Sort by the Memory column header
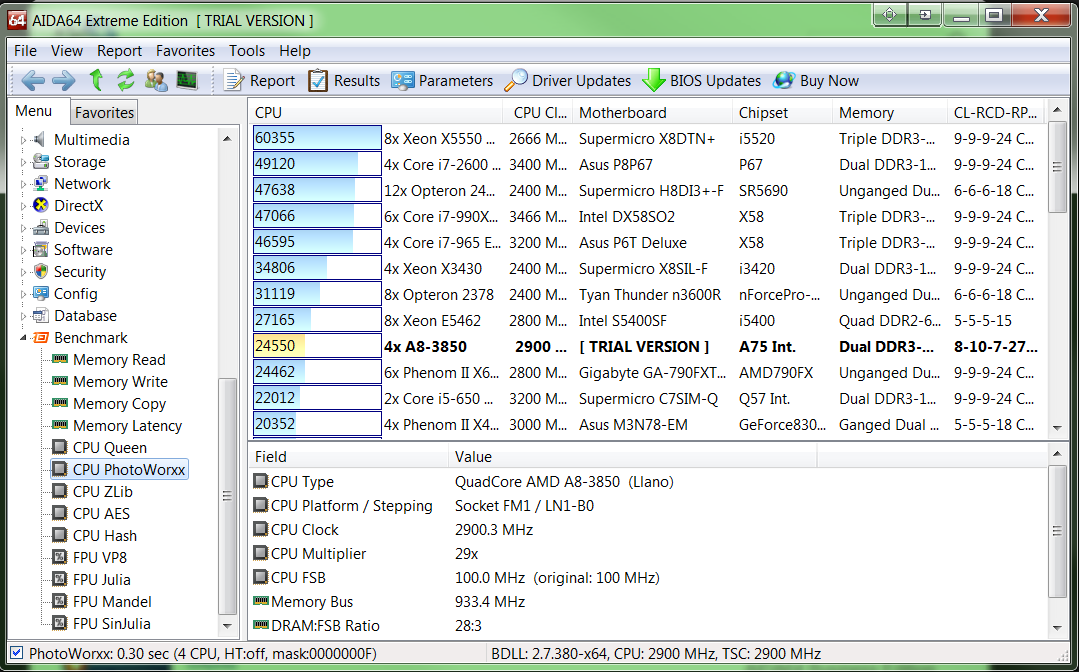 click(x=890, y=113)
